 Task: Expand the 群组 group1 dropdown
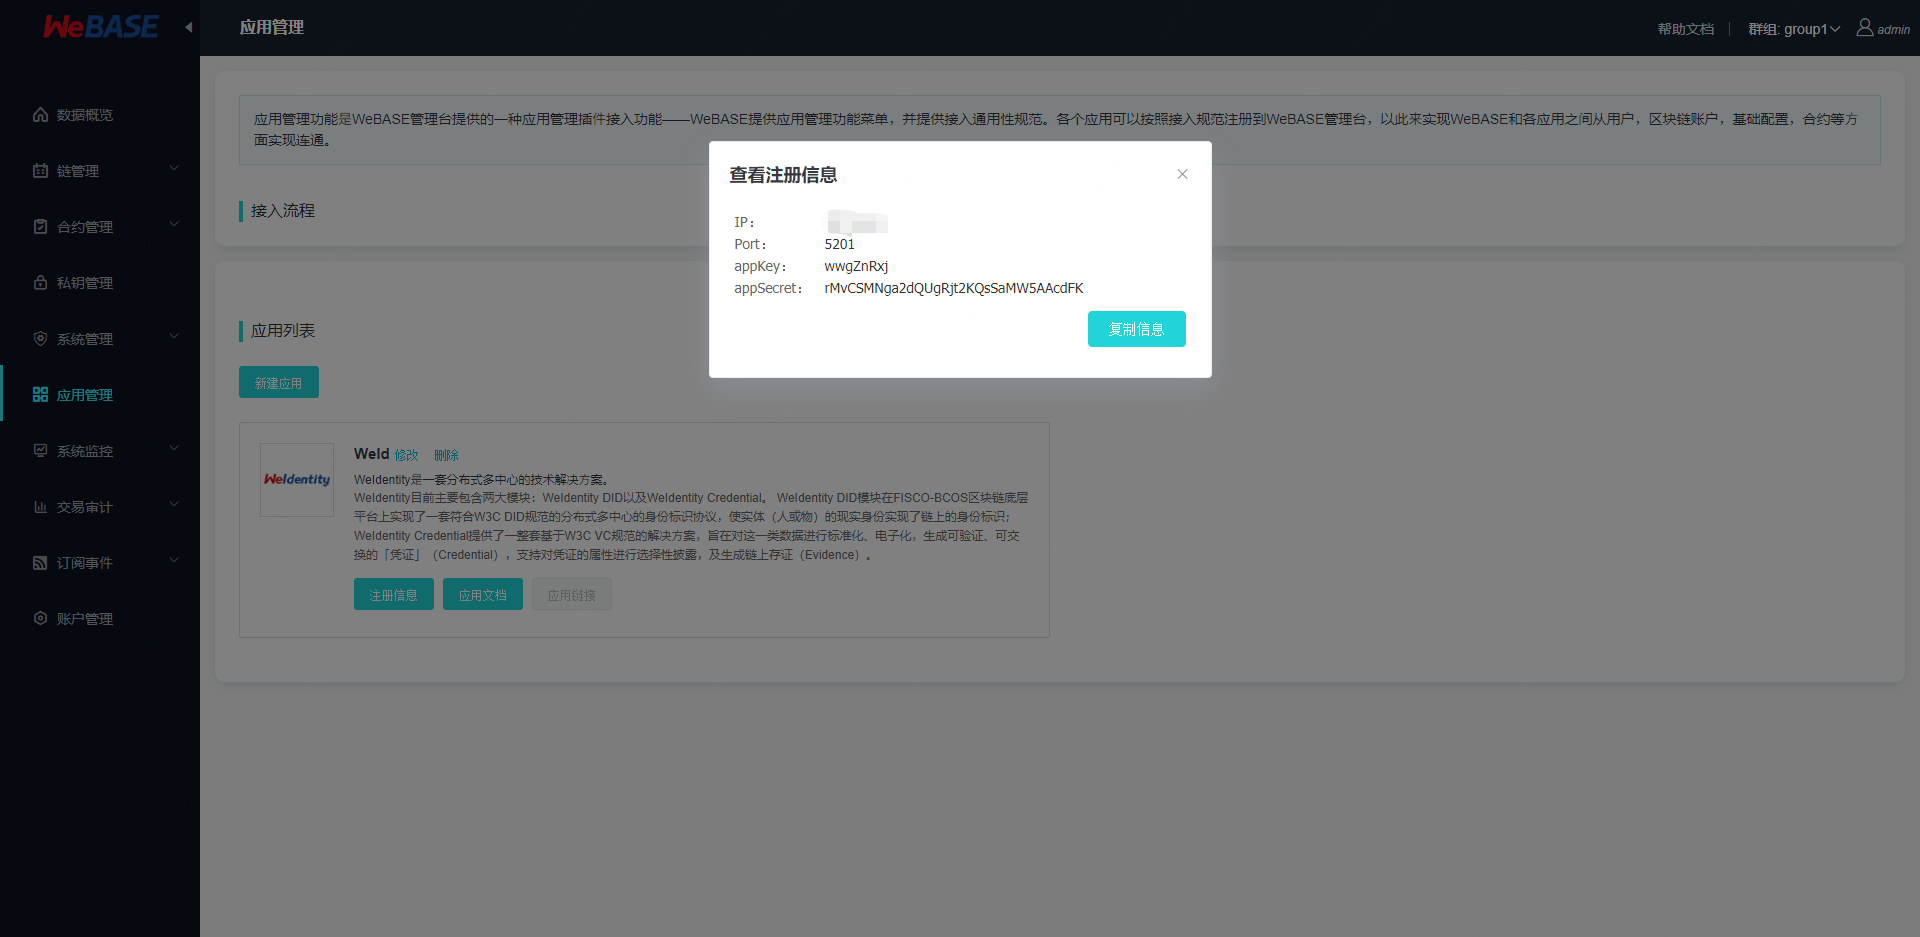[x=1793, y=28]
